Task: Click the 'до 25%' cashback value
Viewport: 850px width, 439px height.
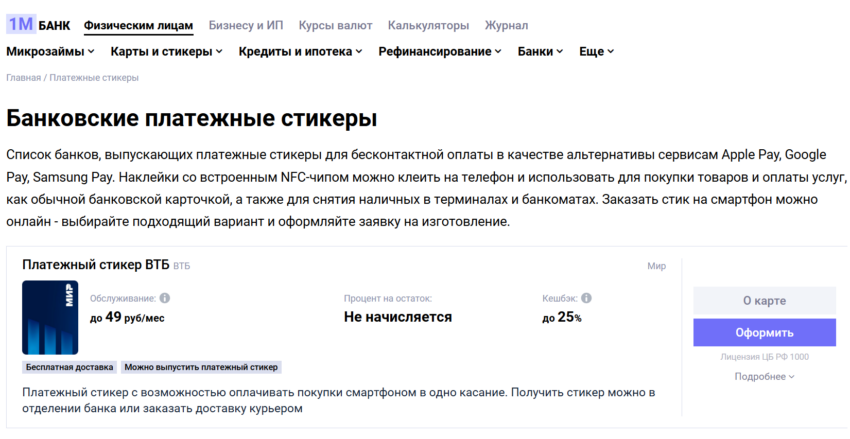Action: tap(562, 317)
